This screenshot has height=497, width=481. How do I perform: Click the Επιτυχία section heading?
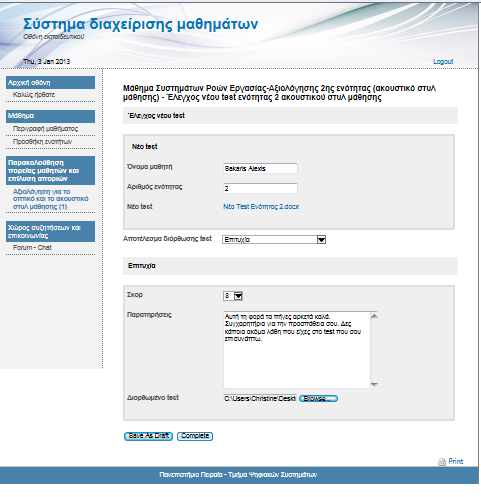pos(142,266)
